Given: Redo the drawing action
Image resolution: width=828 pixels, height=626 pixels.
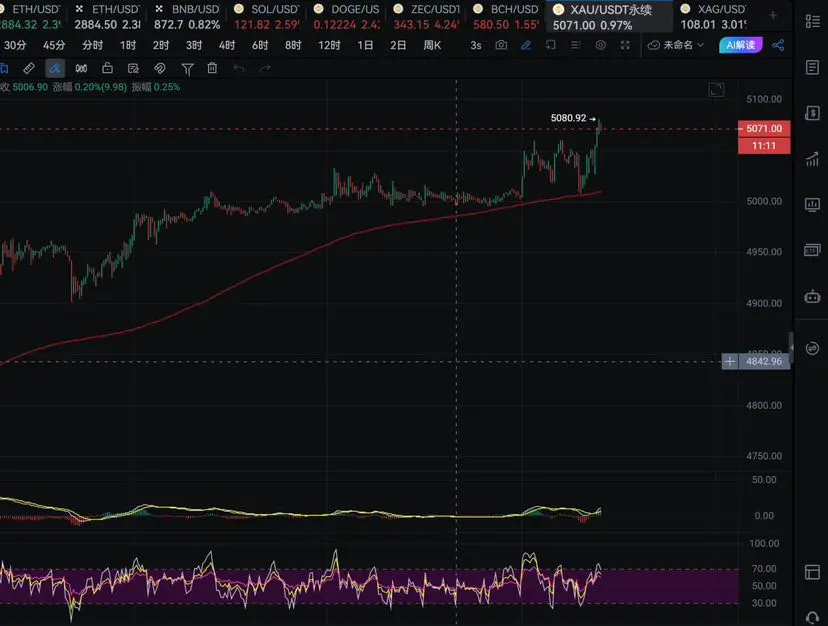Looking at the screenshot, I should [x=265, y=68].
